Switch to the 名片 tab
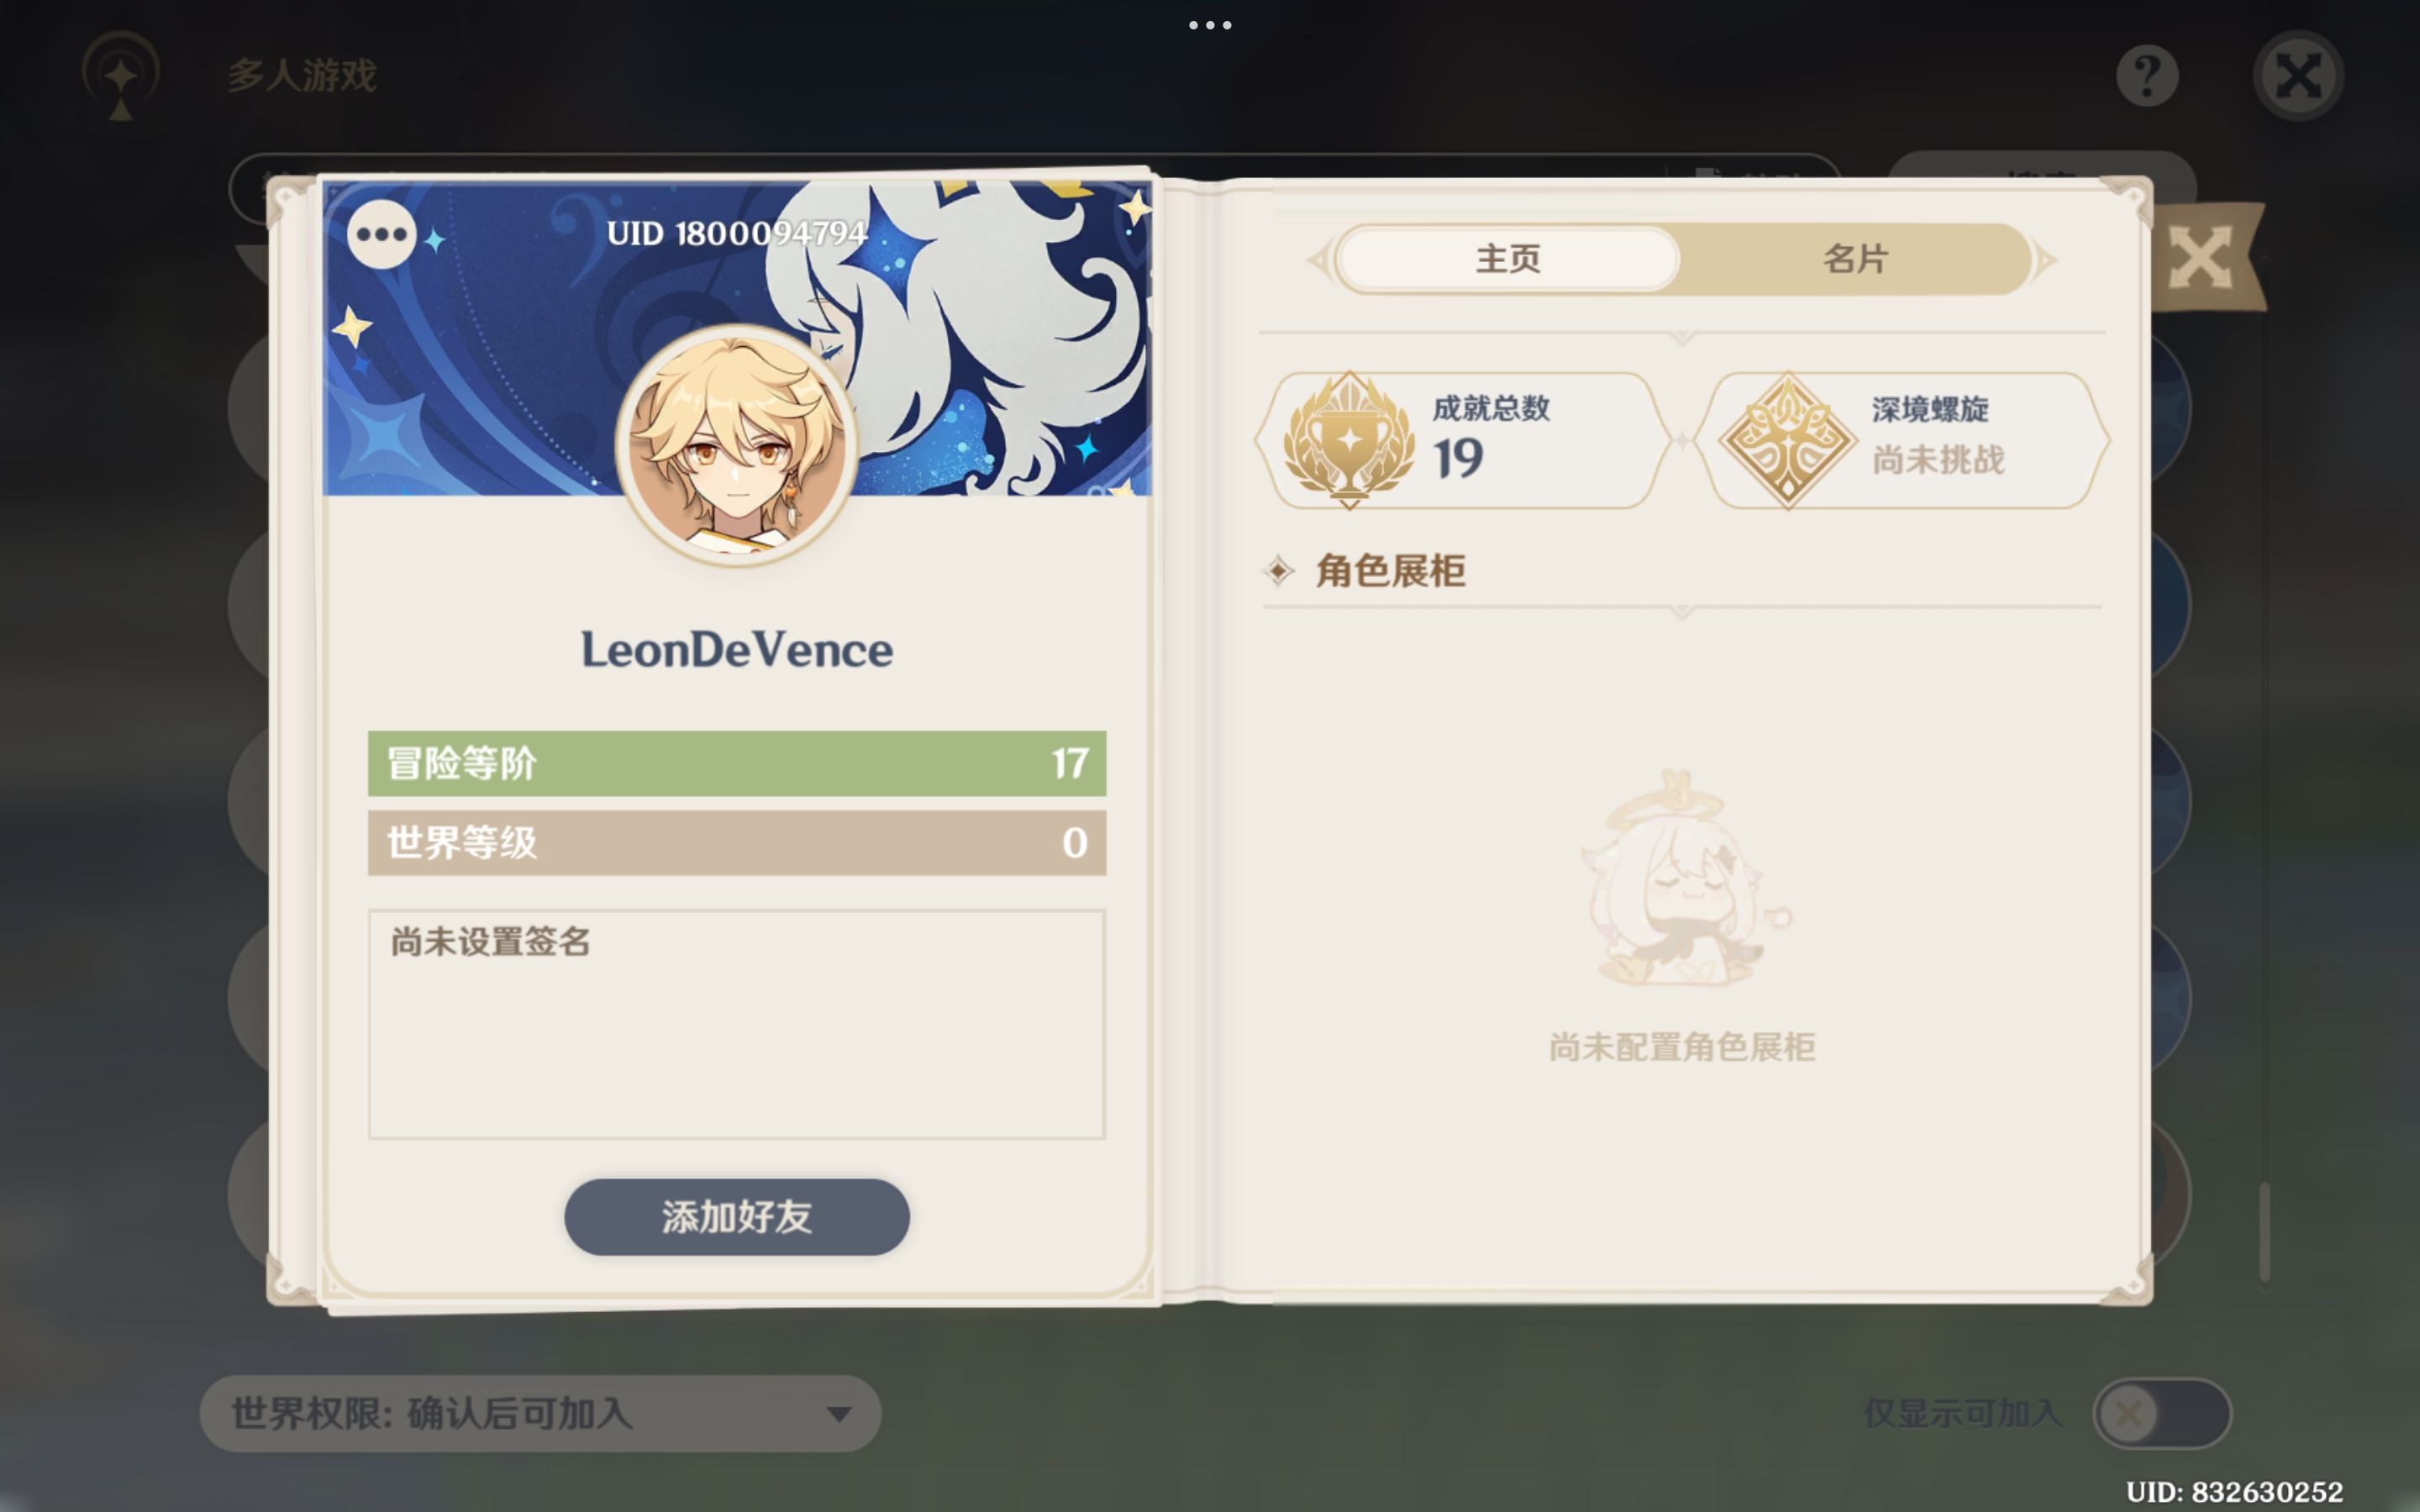This screenshot has height=1512, width=2420. click(x=1855, y=259)
